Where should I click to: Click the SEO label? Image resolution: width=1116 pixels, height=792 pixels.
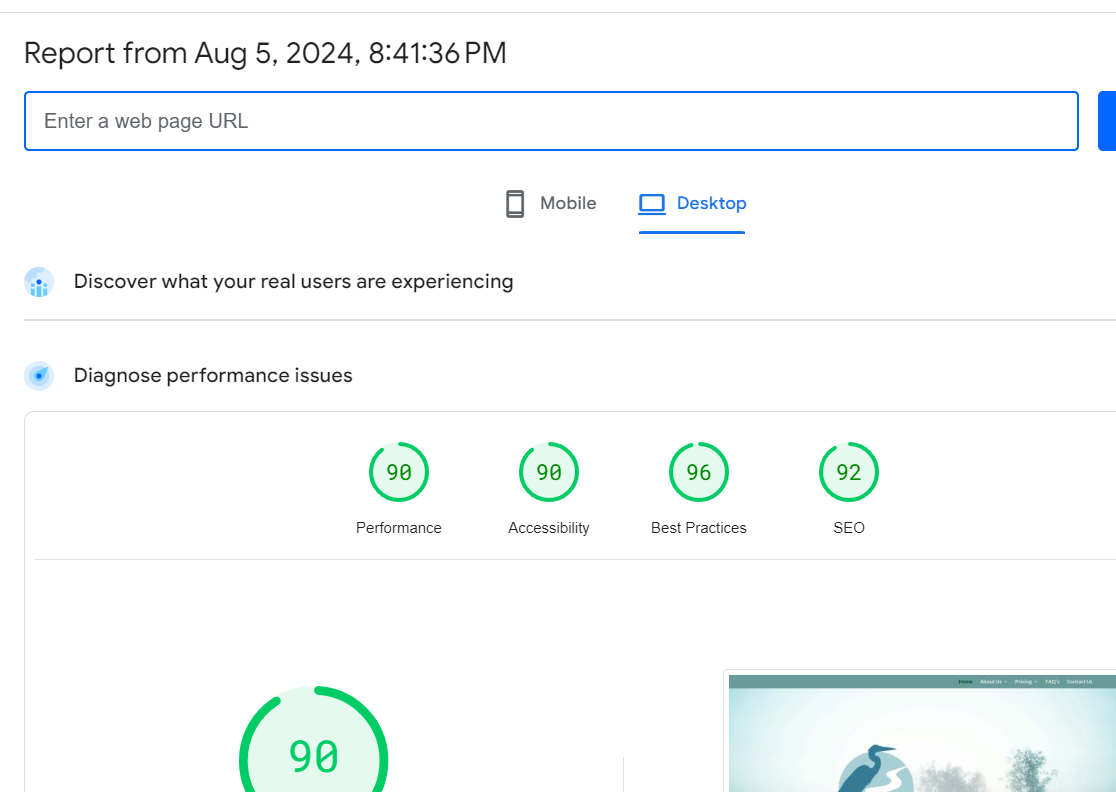pos(849,528)
